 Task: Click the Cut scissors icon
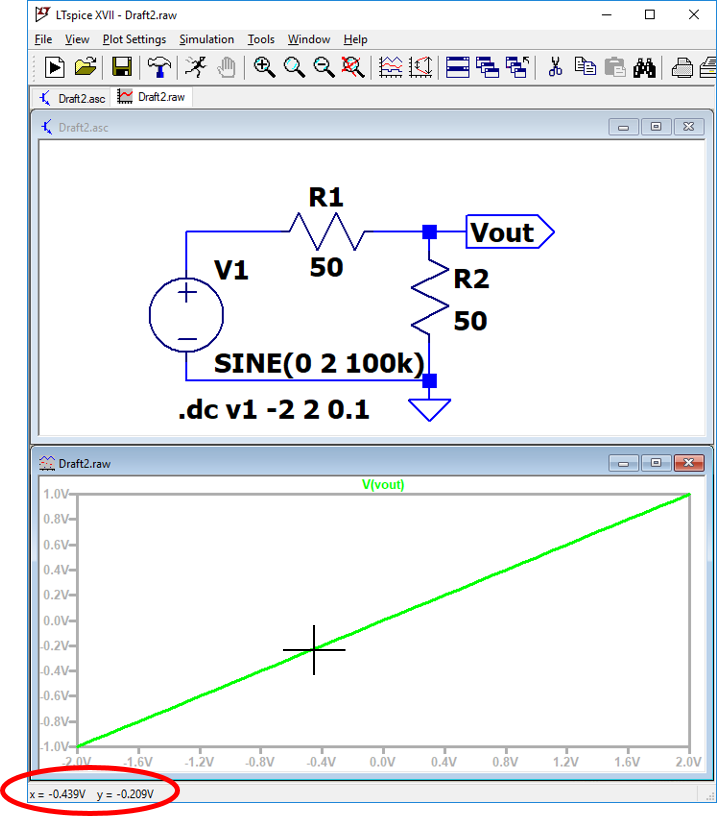click(x=555, y=67)
